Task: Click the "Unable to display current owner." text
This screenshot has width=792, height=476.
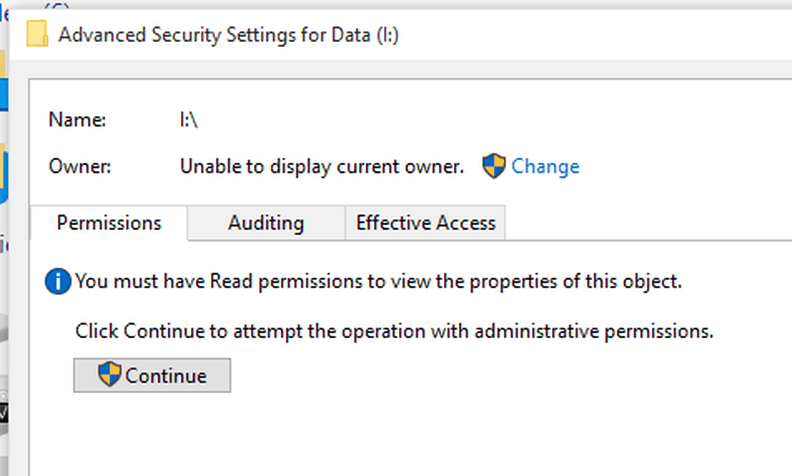Action: point(322,166)
